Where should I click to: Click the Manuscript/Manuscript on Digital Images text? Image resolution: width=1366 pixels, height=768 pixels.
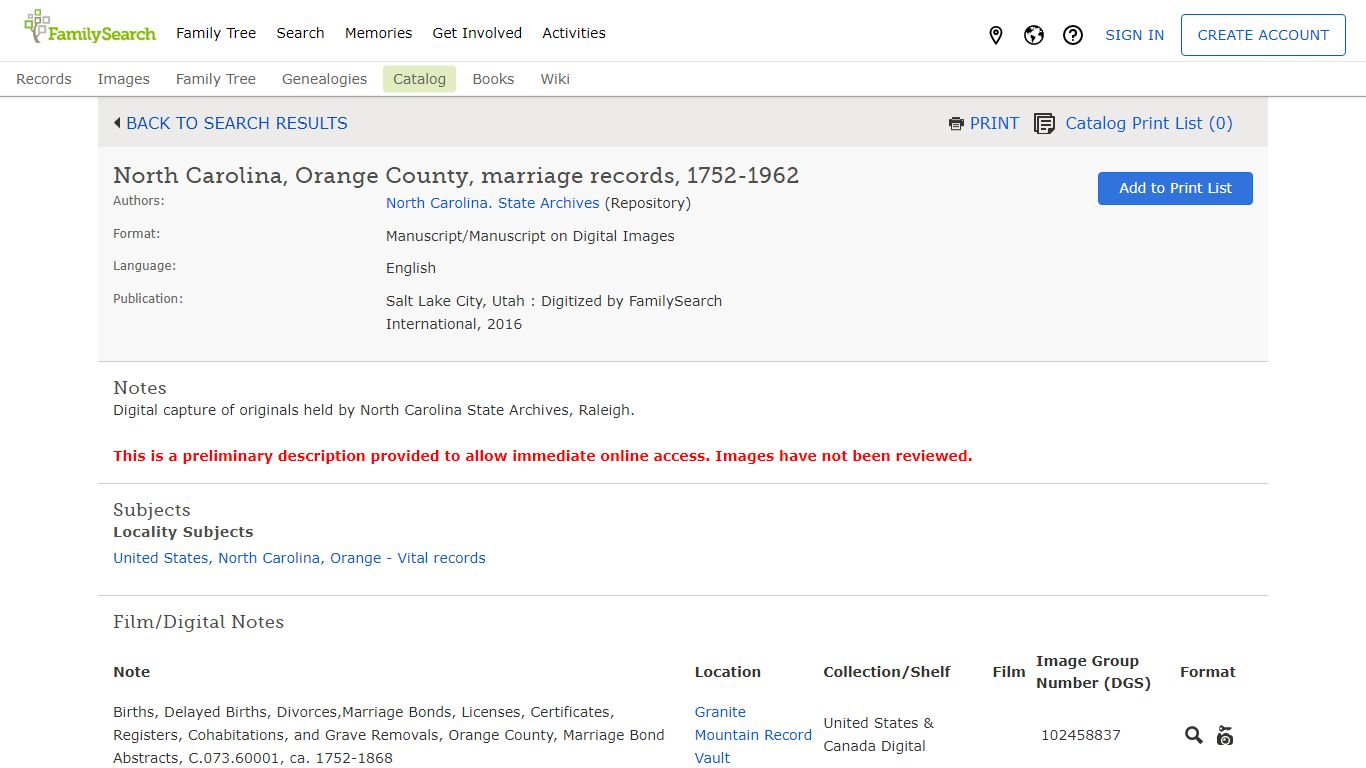pos(530,236)
